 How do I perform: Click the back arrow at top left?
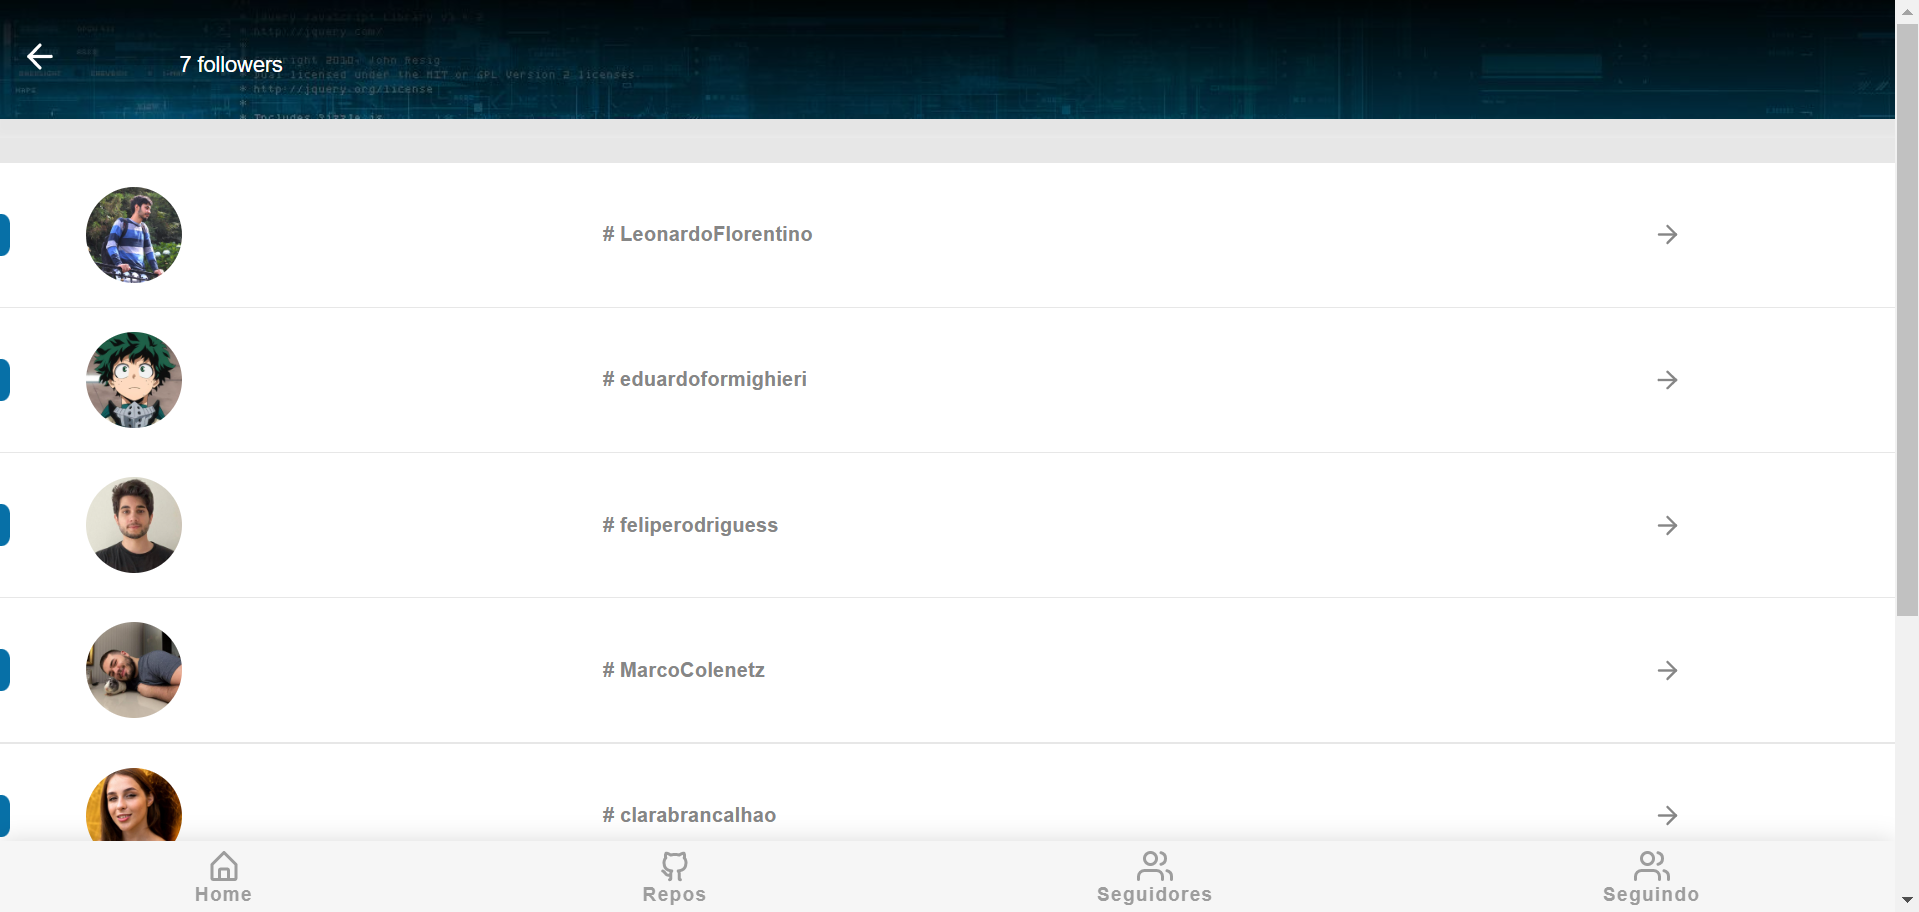point(39,56)
